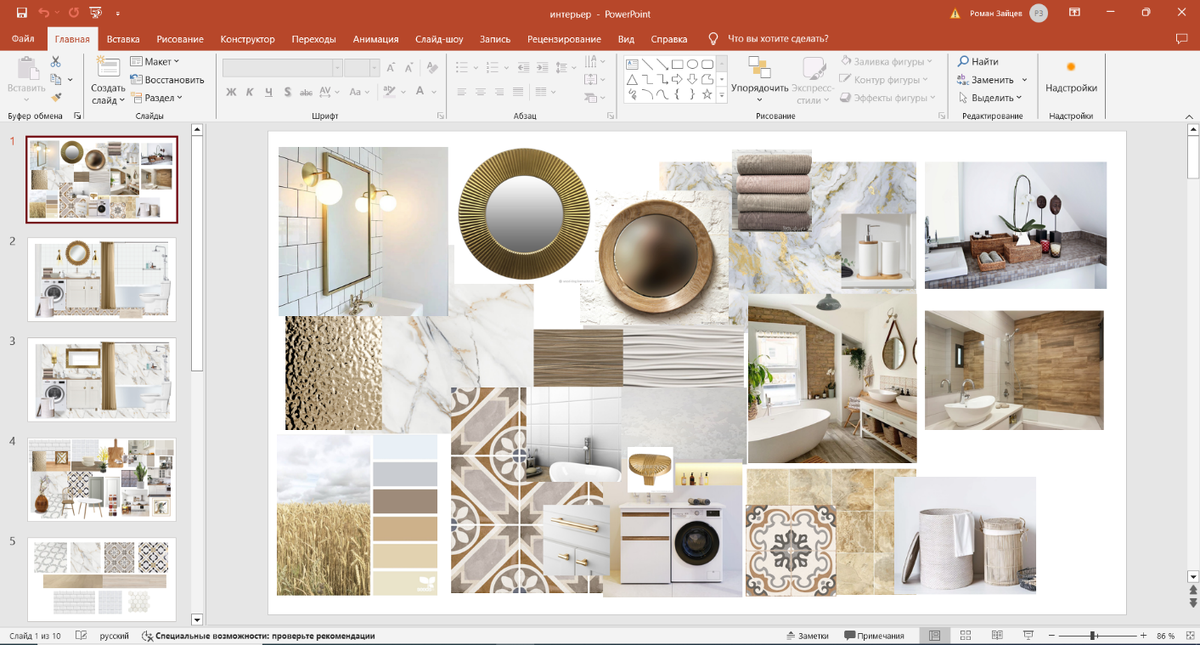Select the star shape in shapes gallery
Image resolution: width=1200 pixels, height=645 pixels.
[x=707, y=95]
